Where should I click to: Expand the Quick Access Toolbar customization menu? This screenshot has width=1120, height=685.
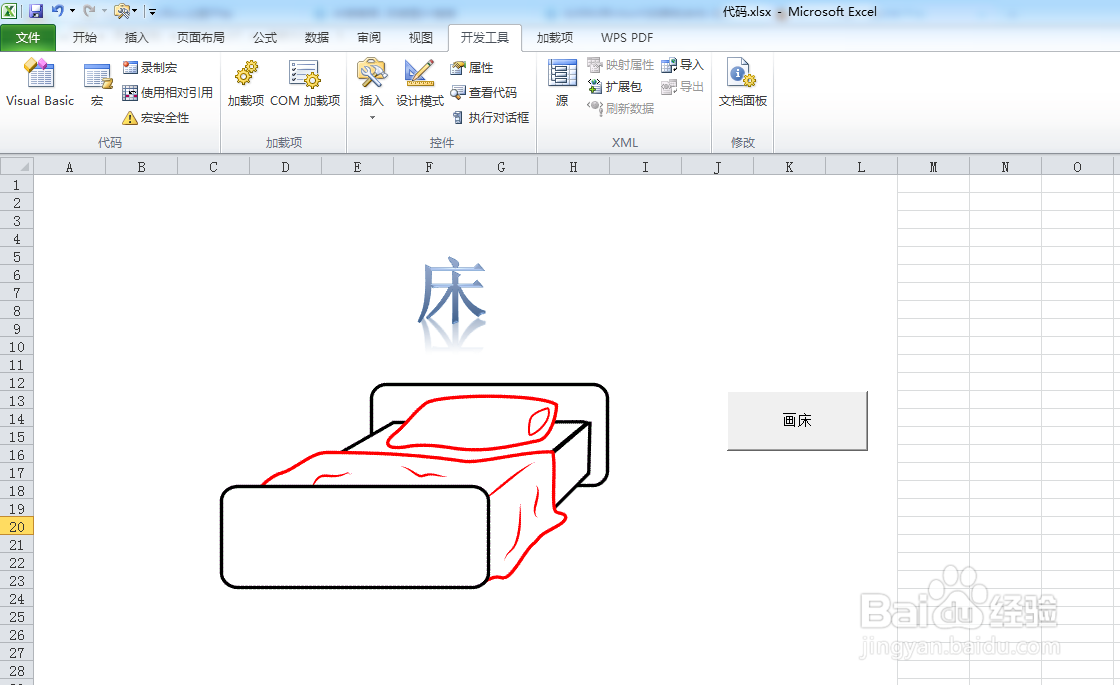click(x=152, y=11)
